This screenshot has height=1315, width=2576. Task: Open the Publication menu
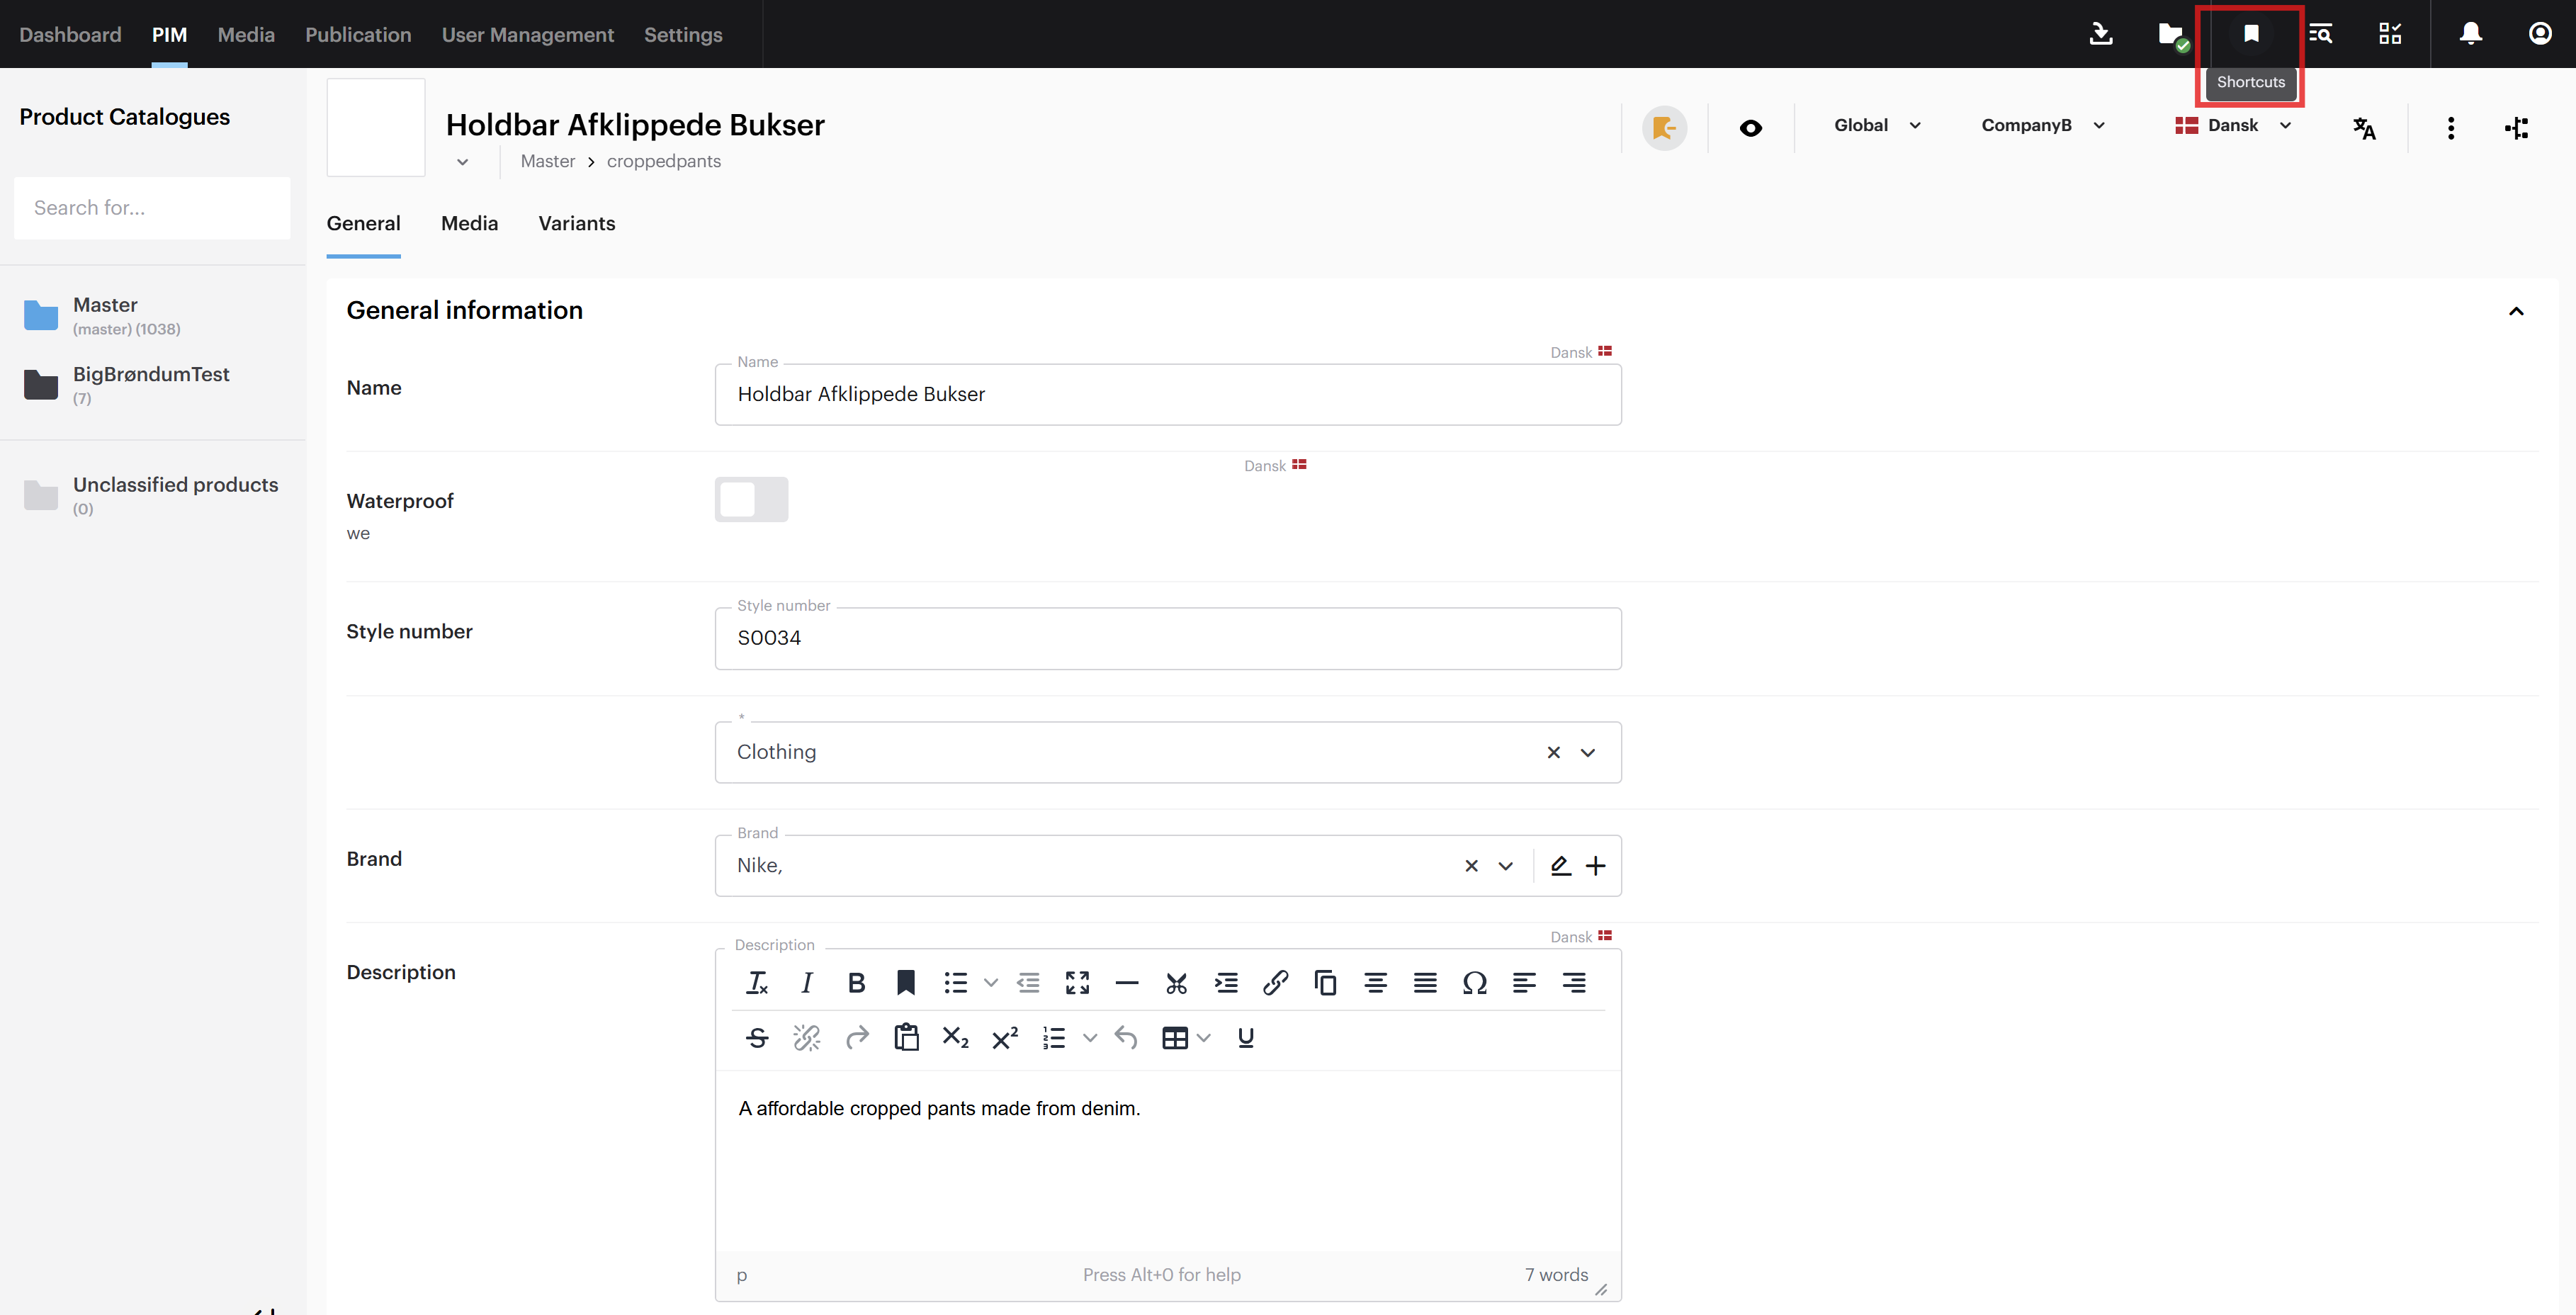[358, 35]
